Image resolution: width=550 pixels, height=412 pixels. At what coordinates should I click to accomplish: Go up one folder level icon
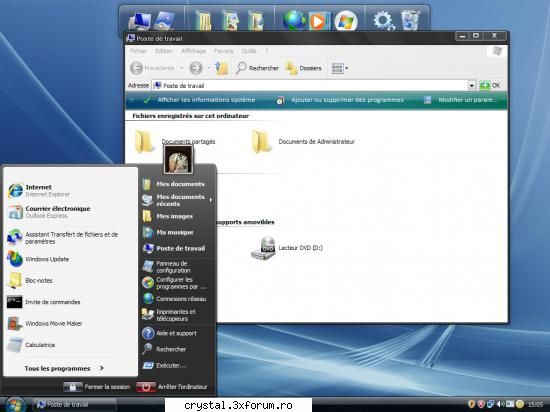pos(221,68)
